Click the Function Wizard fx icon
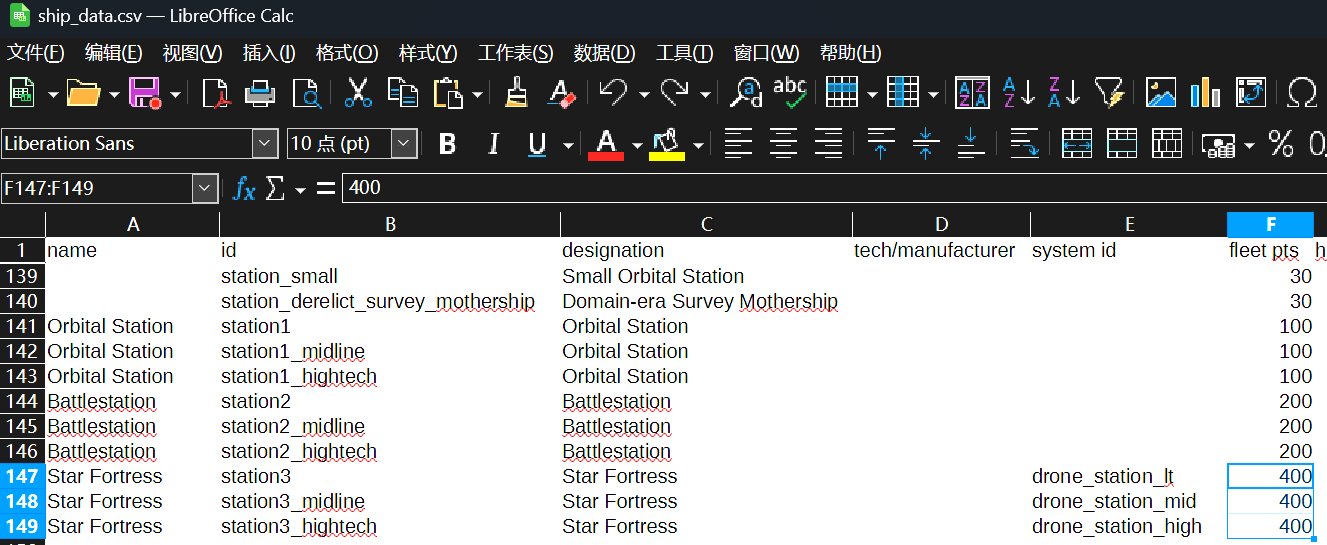The height and width of the screenshot is (545, 1327). [x=244, y=188]
